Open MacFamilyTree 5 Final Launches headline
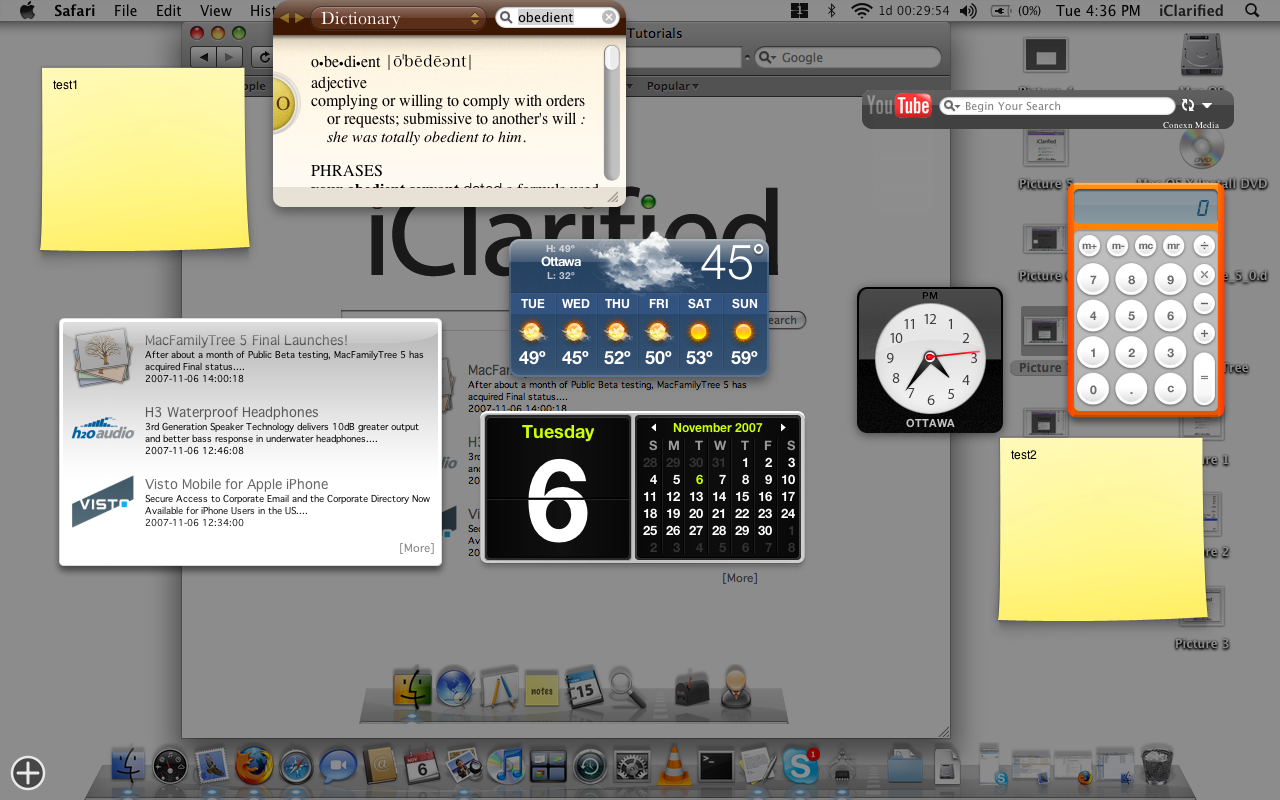Screen dimensions: 1280x800 tap(246, 340)
